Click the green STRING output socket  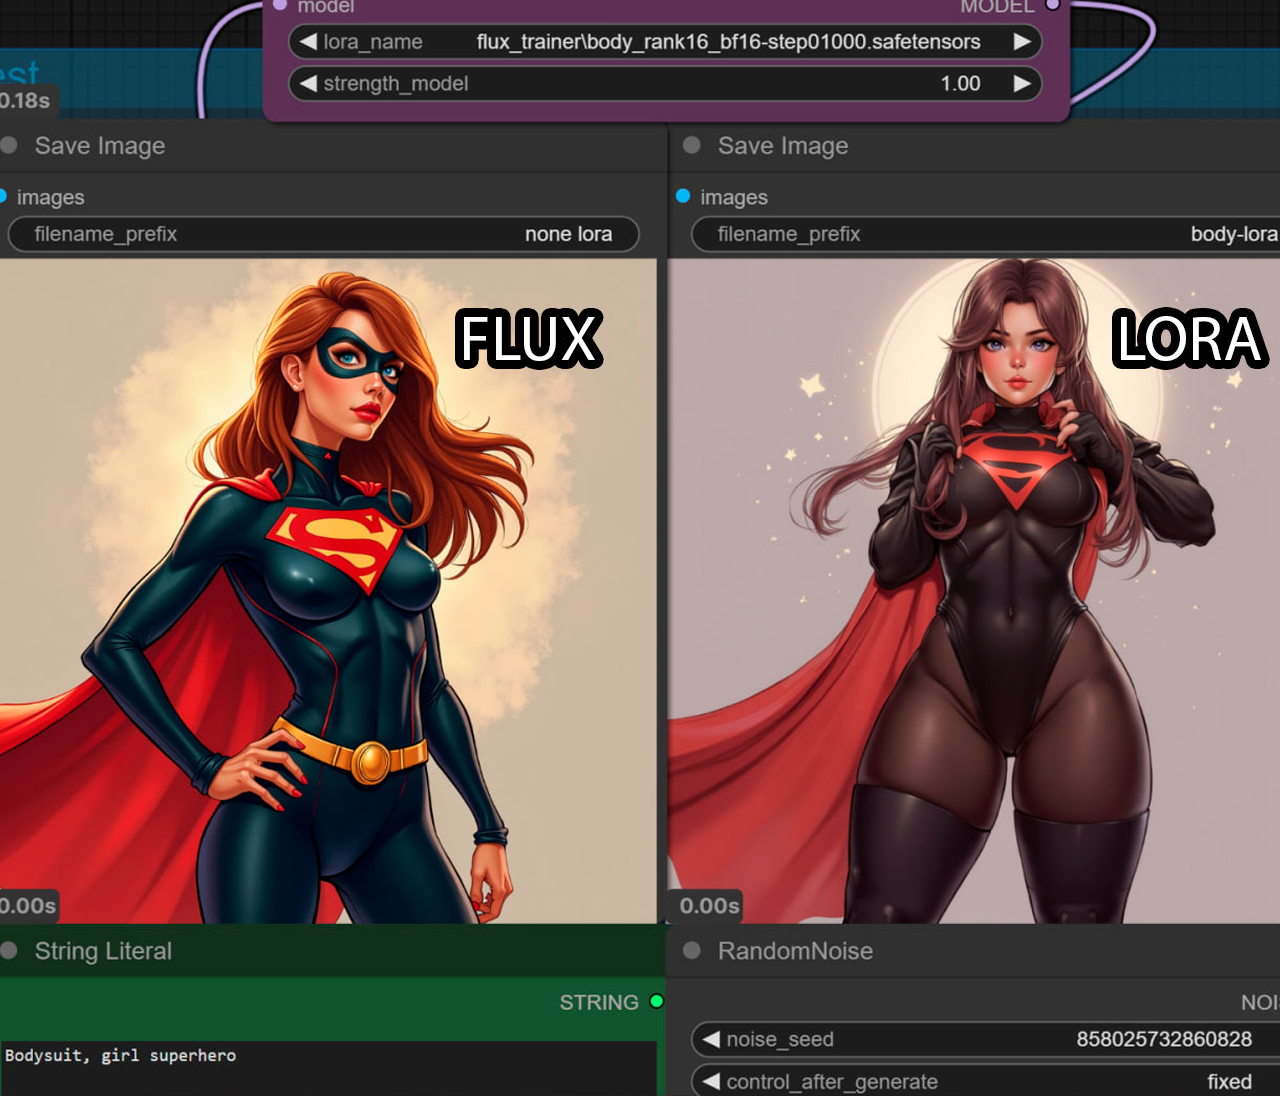(656, 1001)
